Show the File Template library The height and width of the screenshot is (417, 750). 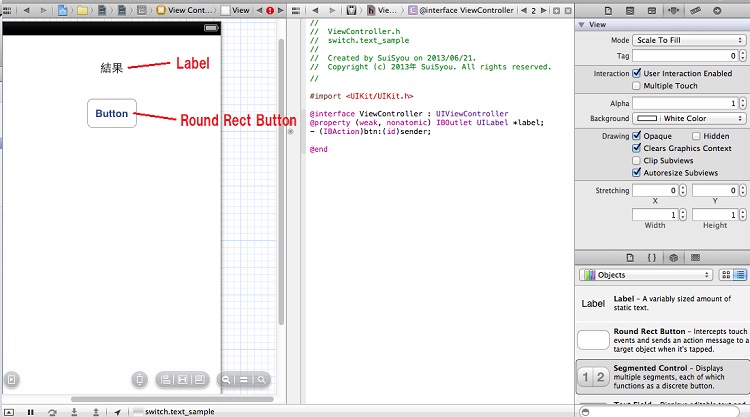coord(629,257)
